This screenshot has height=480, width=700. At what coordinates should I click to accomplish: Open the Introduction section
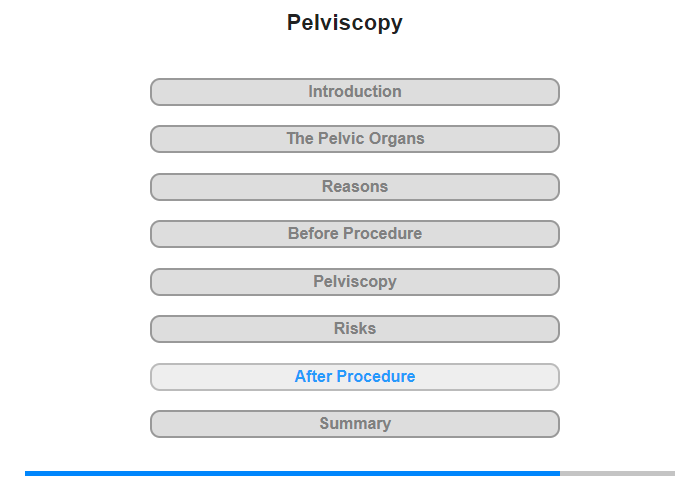click(x=354, y=92)
